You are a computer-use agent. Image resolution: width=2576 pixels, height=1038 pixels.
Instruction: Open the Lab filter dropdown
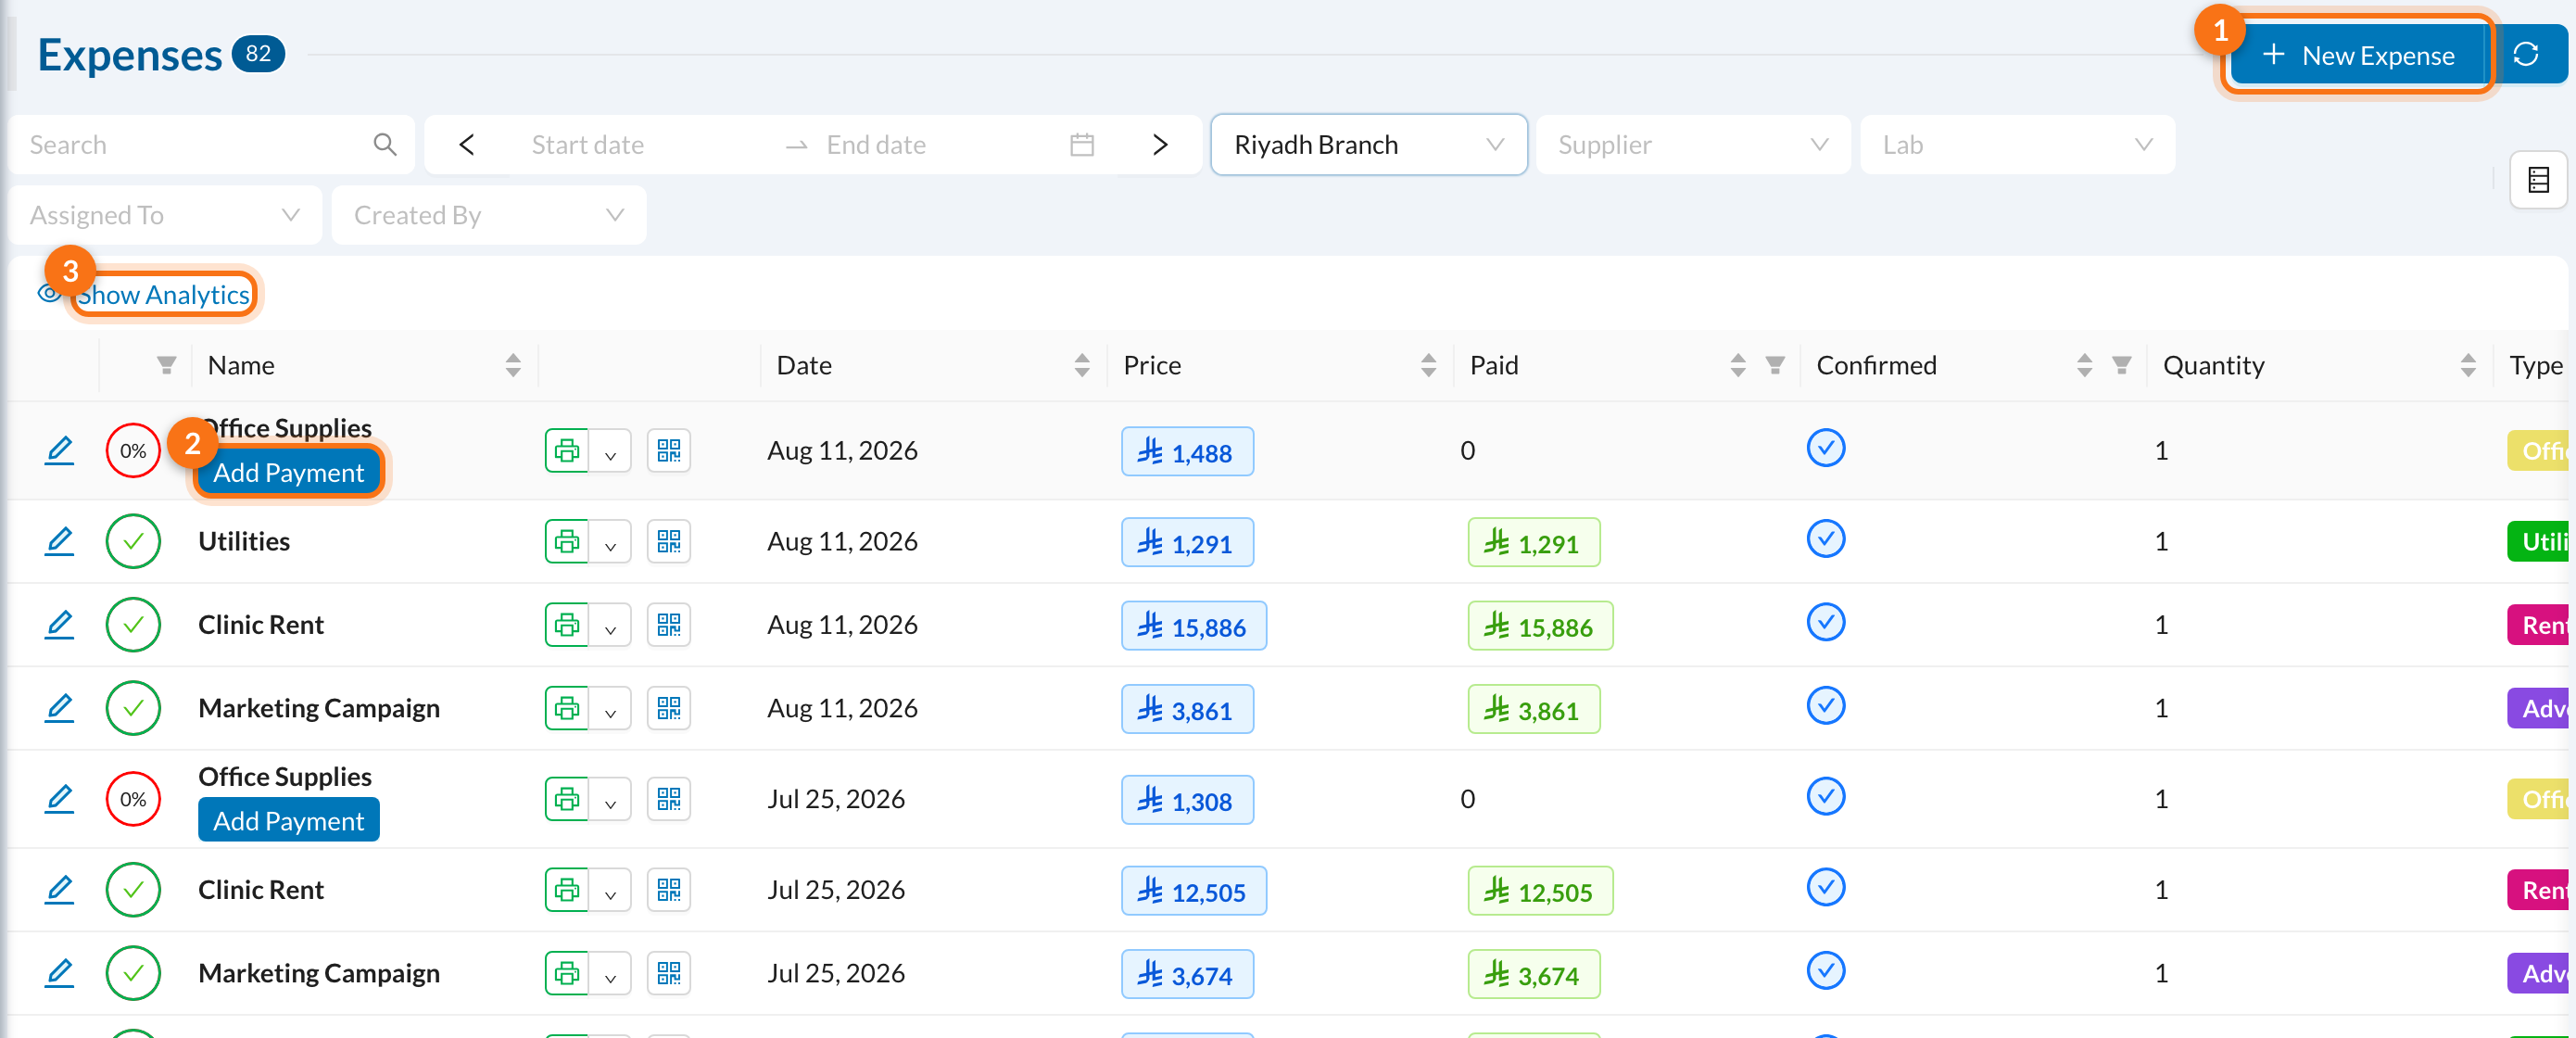pyautogui.click(x=2017, y=144)
